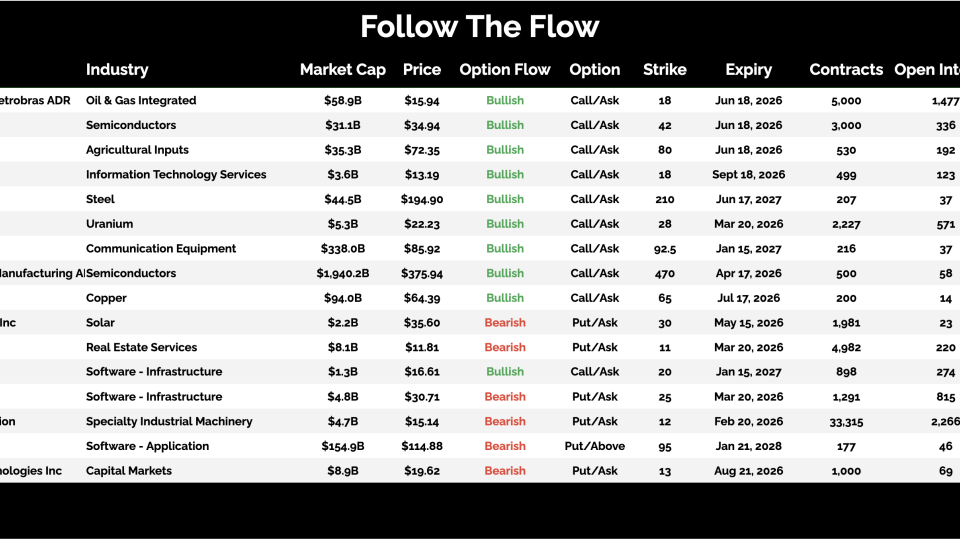Select the Oil & Gas Integrated cell

141,101
